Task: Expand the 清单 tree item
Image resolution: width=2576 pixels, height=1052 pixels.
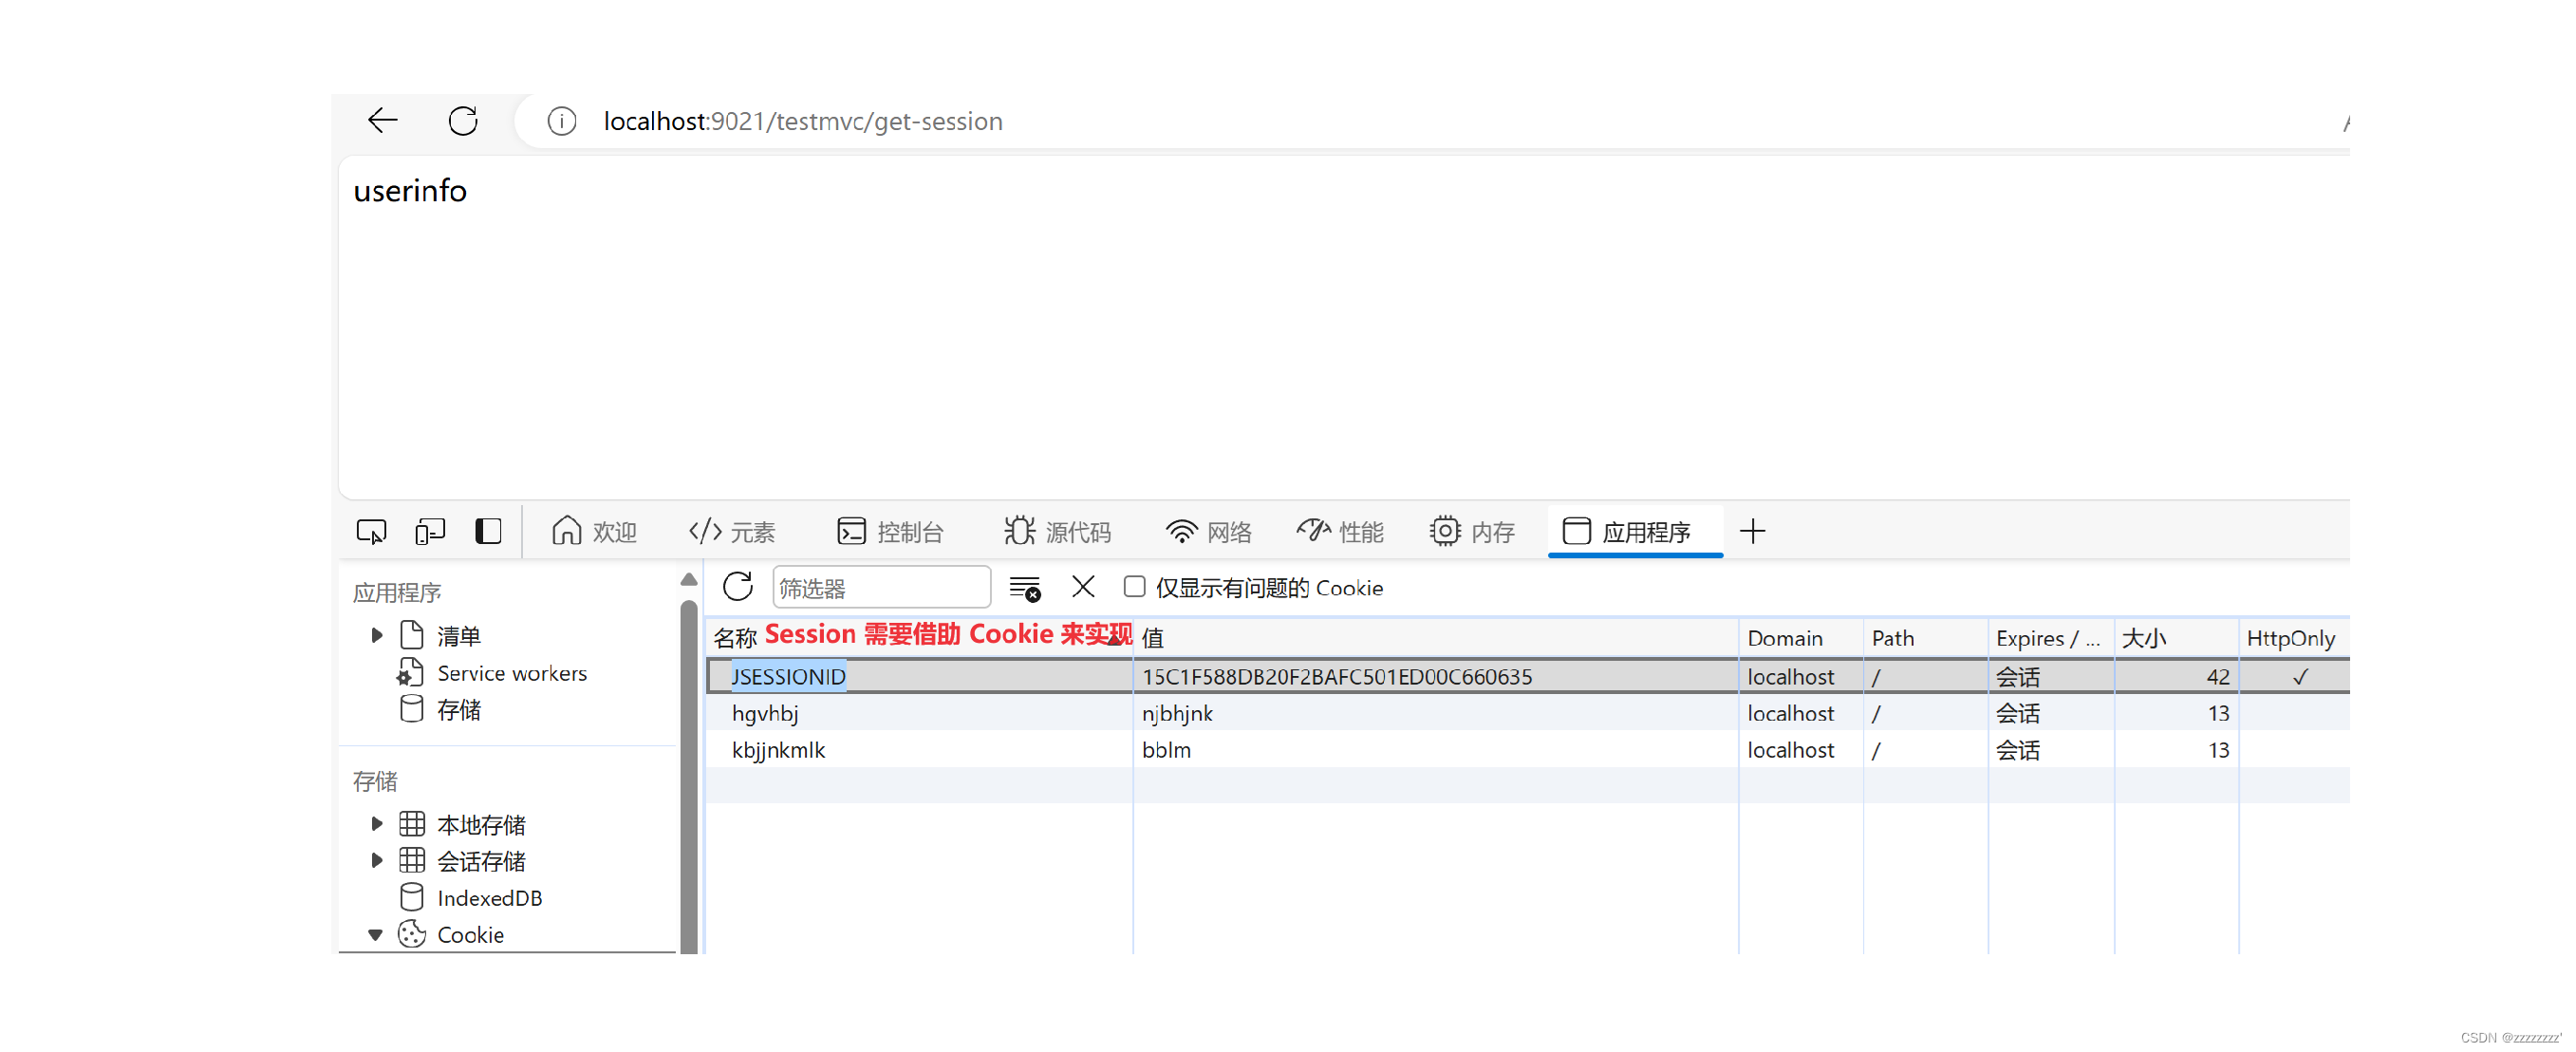Action: pyautogui.click(x=377, y=635)
